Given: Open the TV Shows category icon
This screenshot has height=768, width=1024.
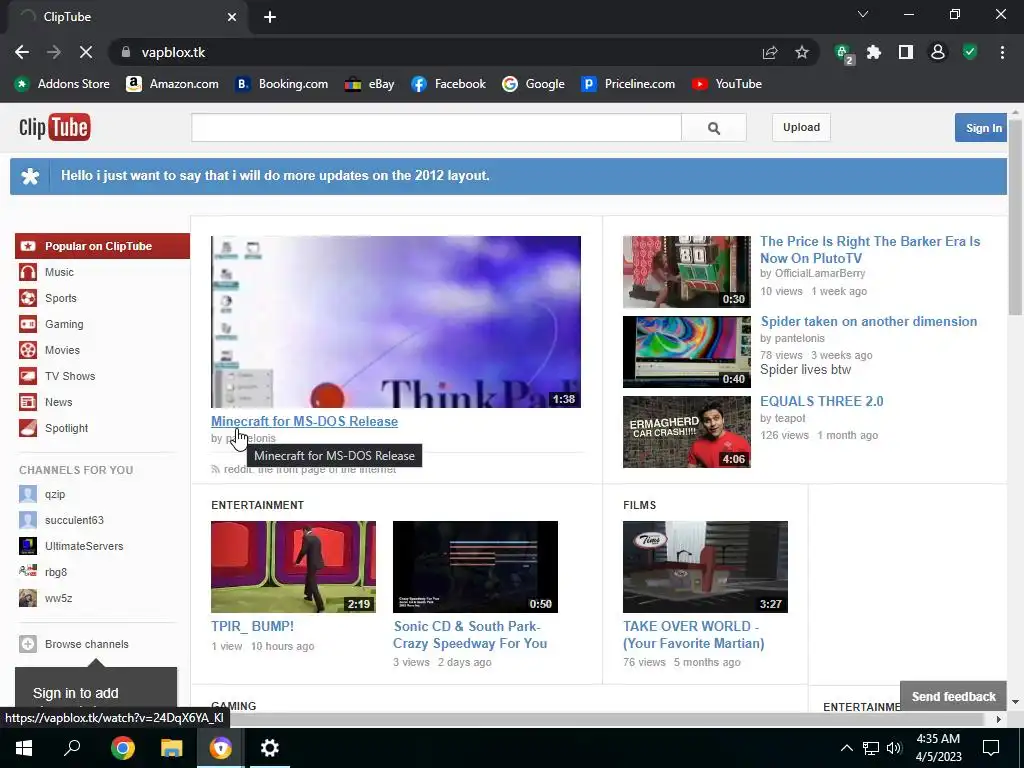Looking at the screenshot, I should [x=28, y=376].
